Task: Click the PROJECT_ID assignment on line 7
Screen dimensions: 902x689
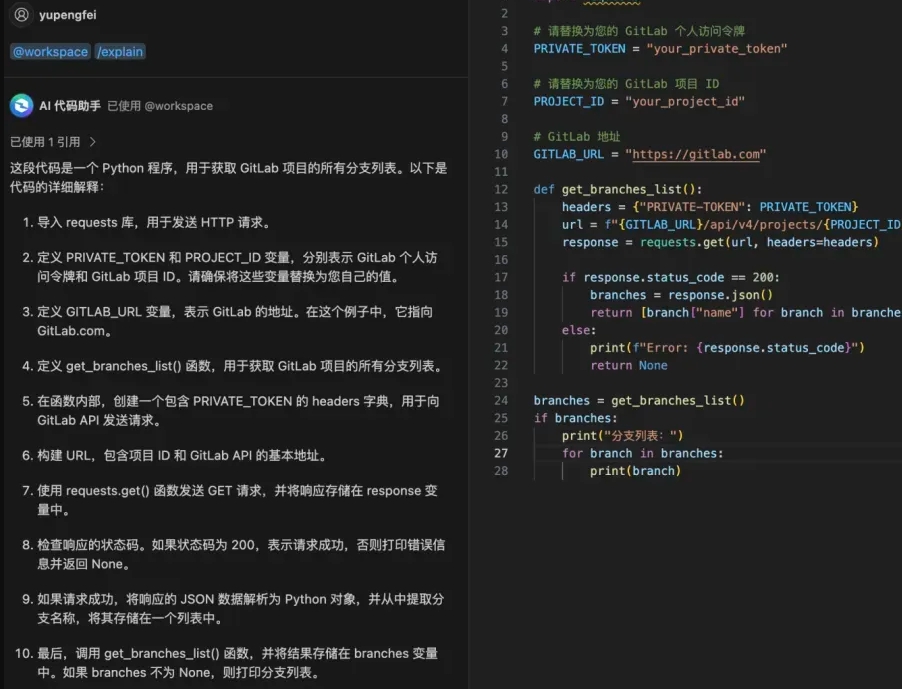Action: point(639,101)
